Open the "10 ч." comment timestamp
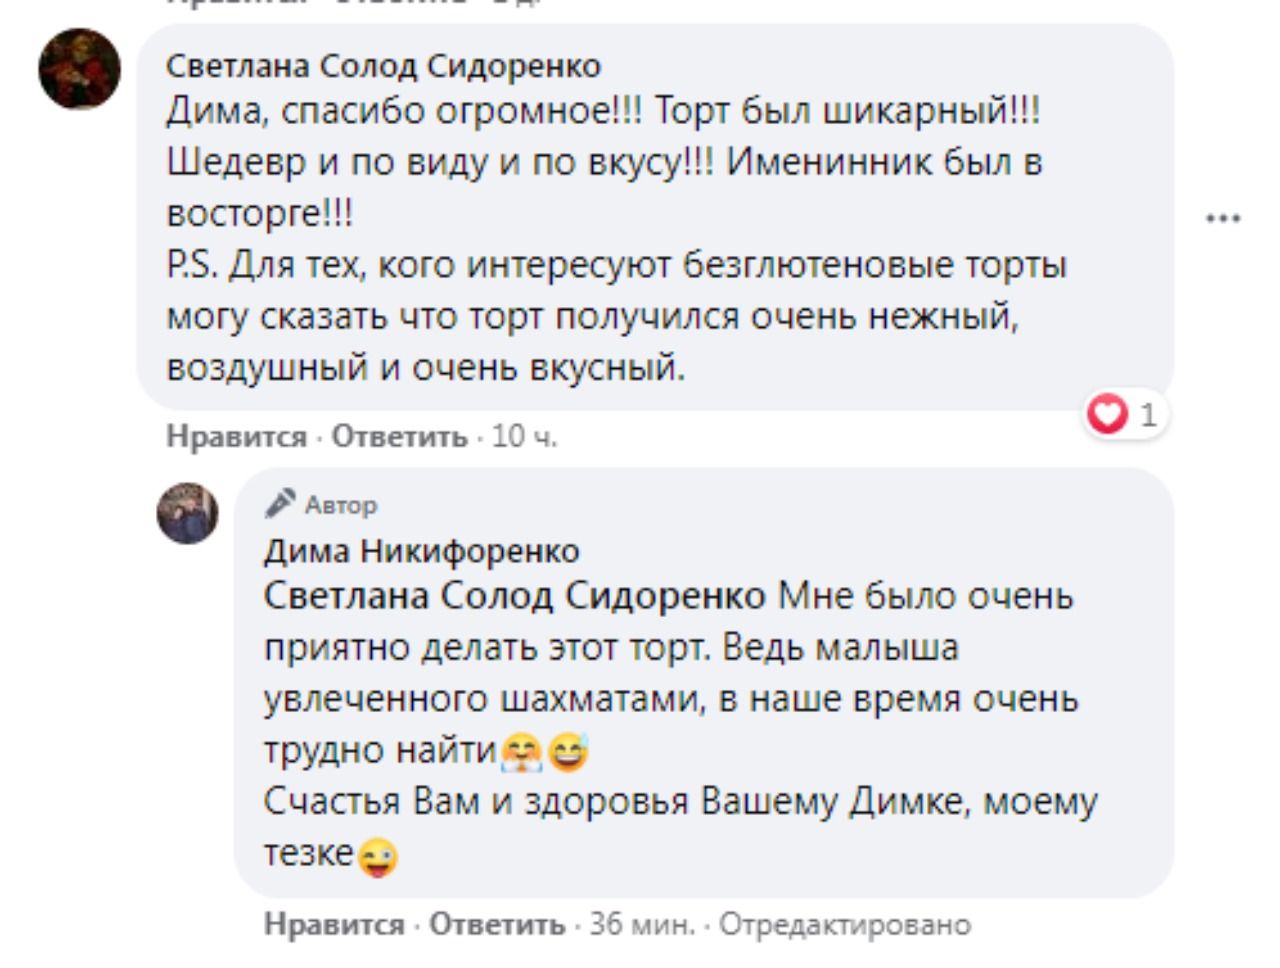This screenshot has height=968, width=1280. (525, 437)
